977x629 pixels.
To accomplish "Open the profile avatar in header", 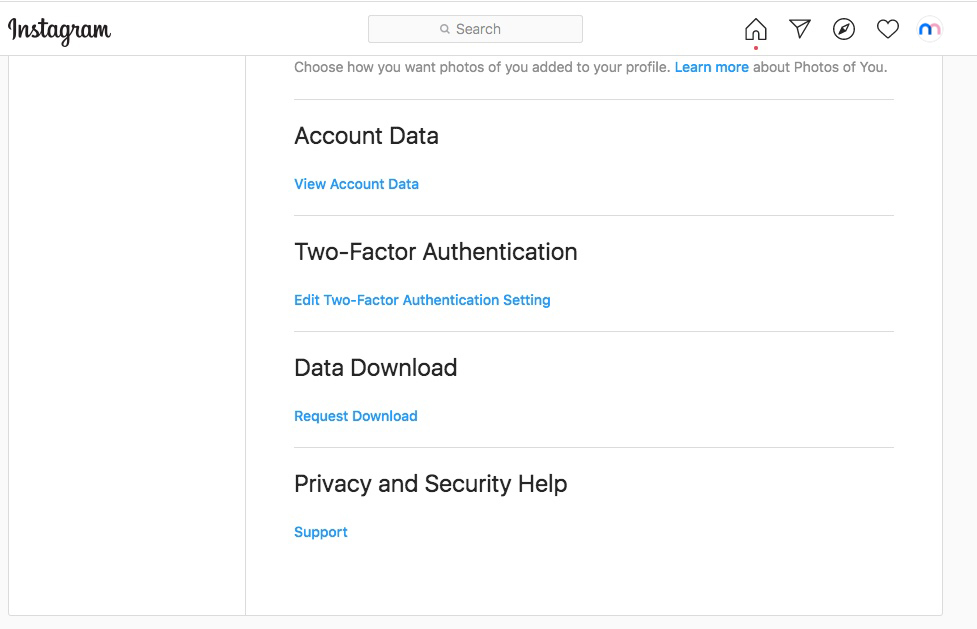I will [929, 29].
